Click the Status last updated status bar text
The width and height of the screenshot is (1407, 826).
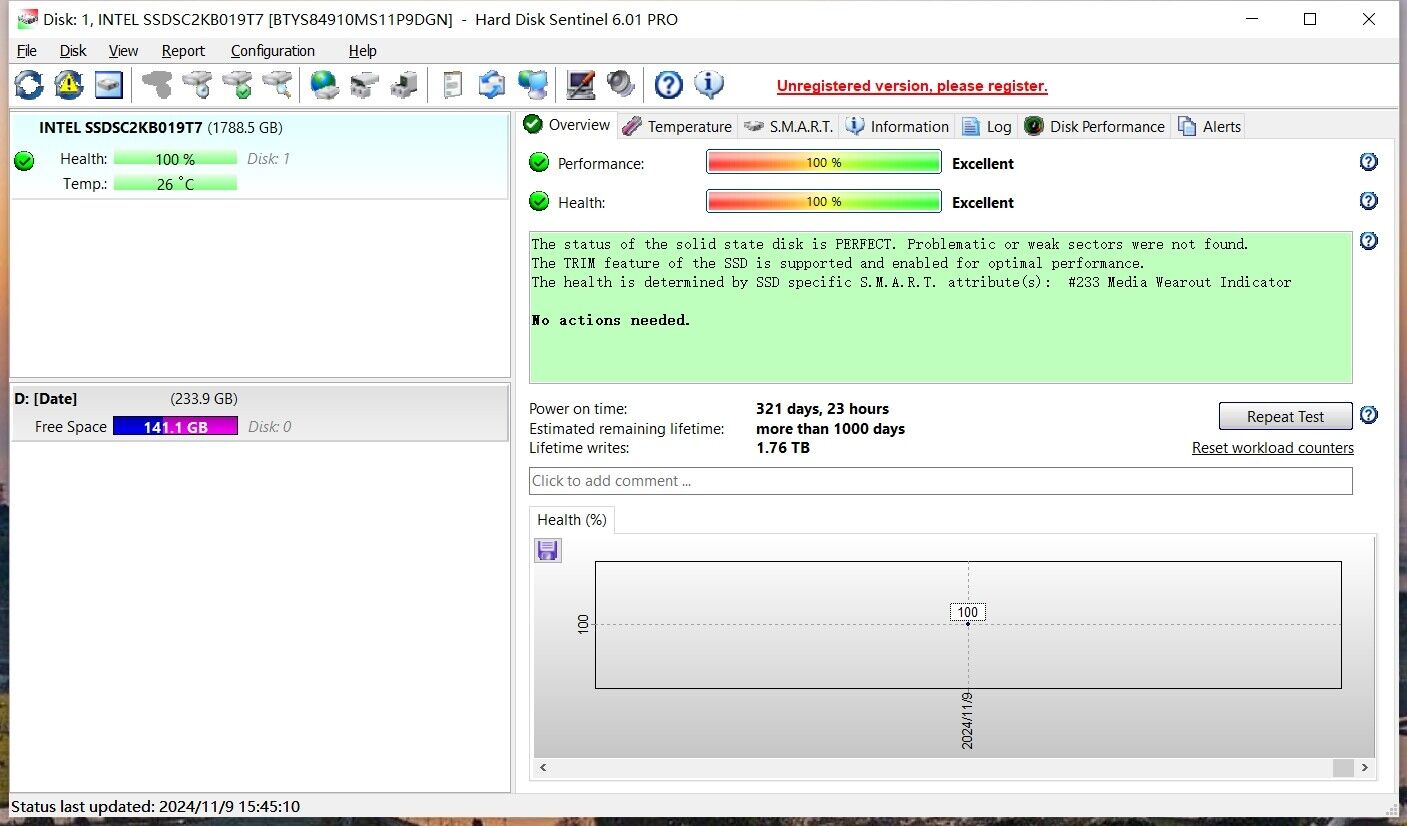[x=155, y=806]
